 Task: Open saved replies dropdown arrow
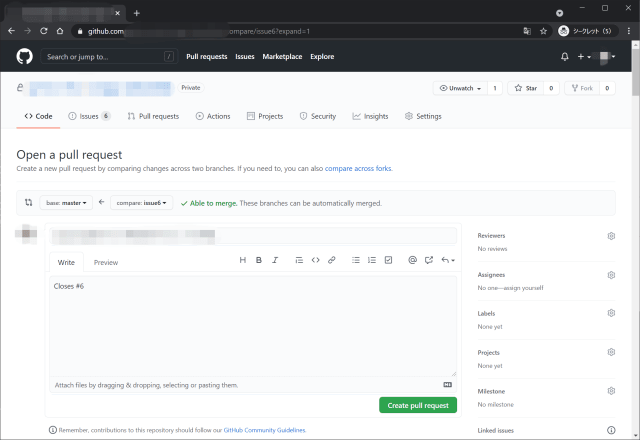(x=448, y=260)
